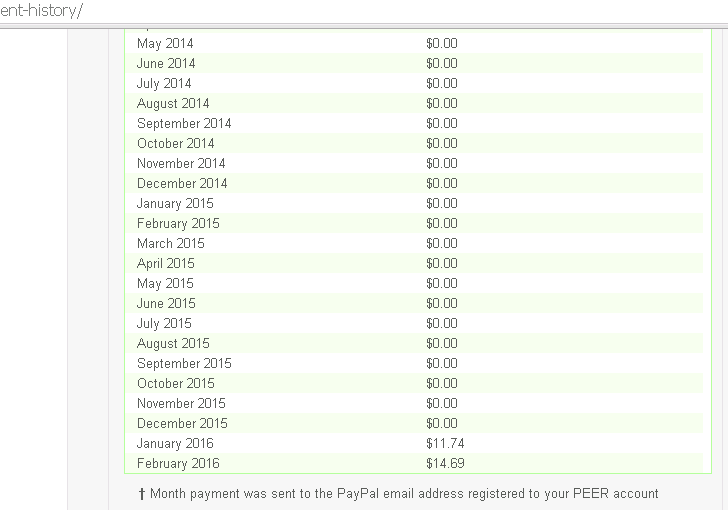The width and height of the screenshot is (728, 510).
Task: Click the November 2014 row label
Action: pyautogui.click(x=181, y=164)
